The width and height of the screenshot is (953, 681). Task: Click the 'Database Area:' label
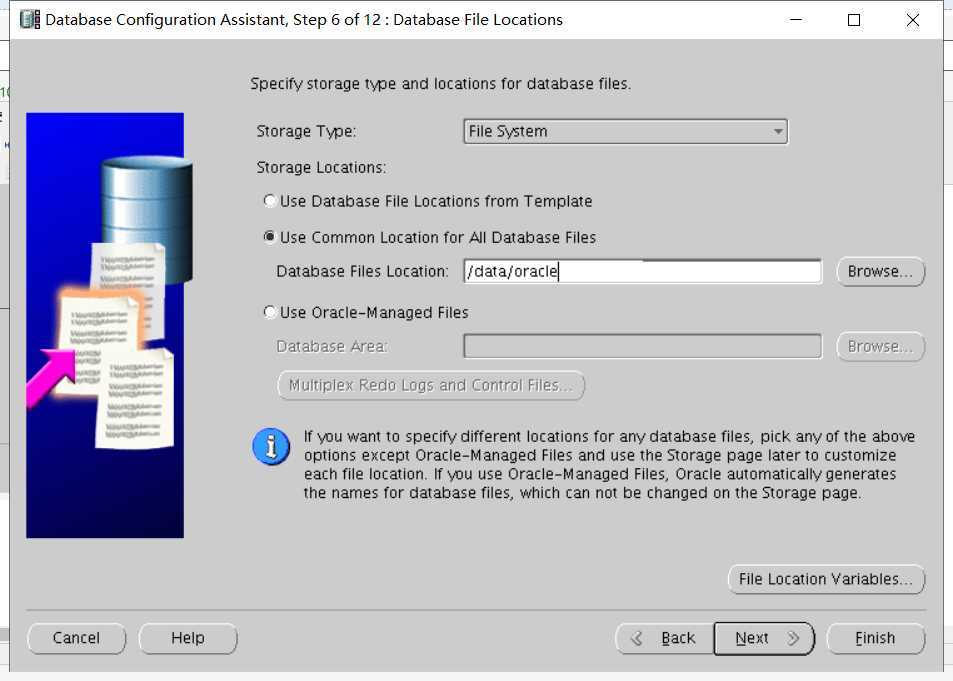click(331, 347)
